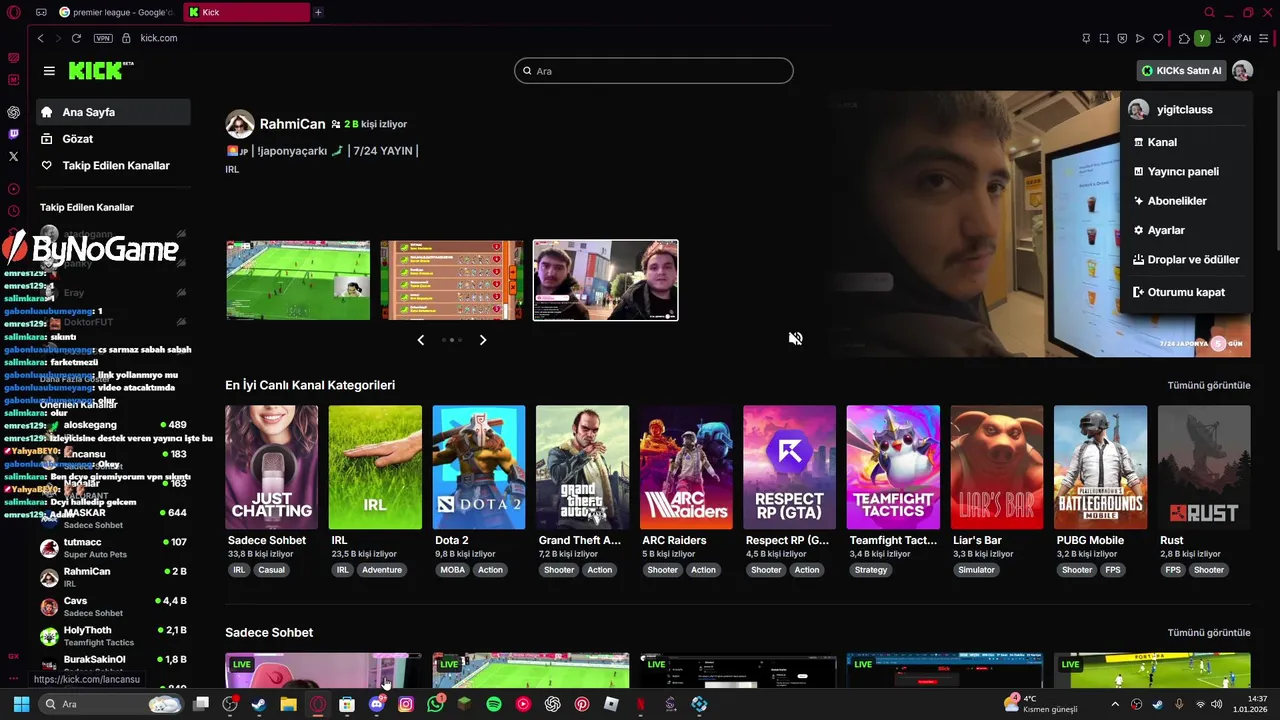The width and height of the screenshot is (1280, 720).
Task: Open the Opera AI button
Action: (1242, 38)
